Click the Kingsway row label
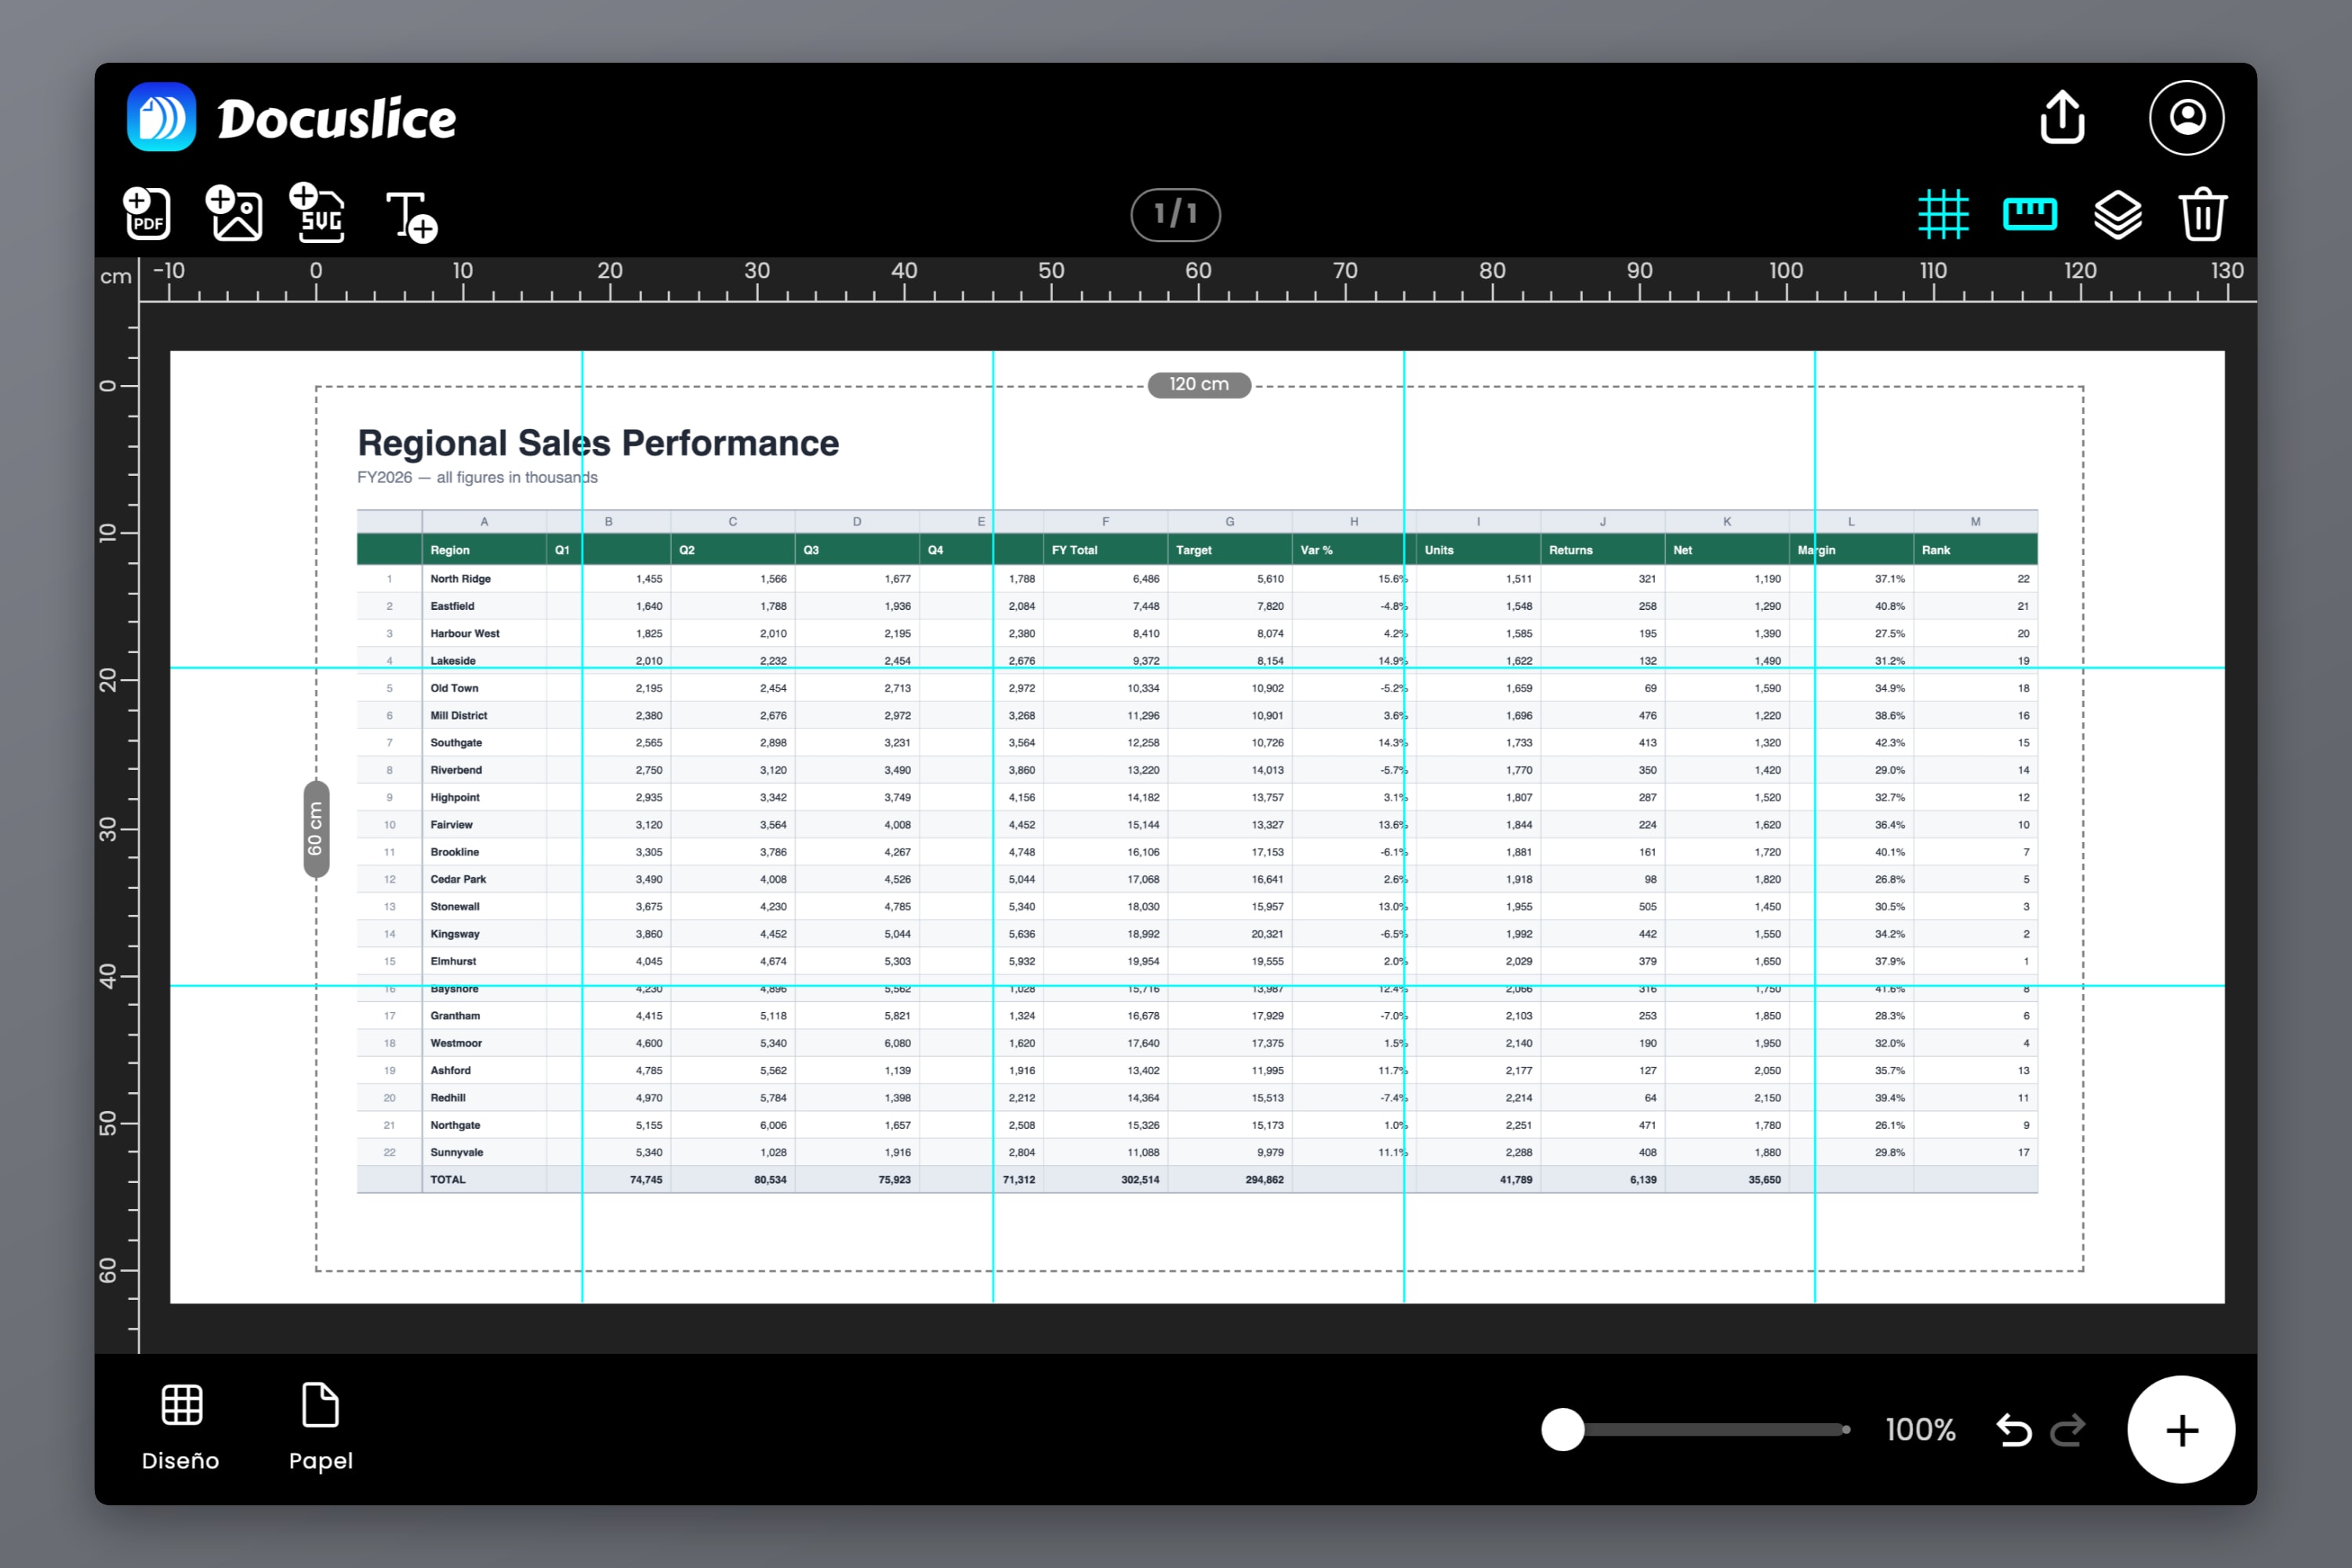2352x1568 pixels. (455, 934)
